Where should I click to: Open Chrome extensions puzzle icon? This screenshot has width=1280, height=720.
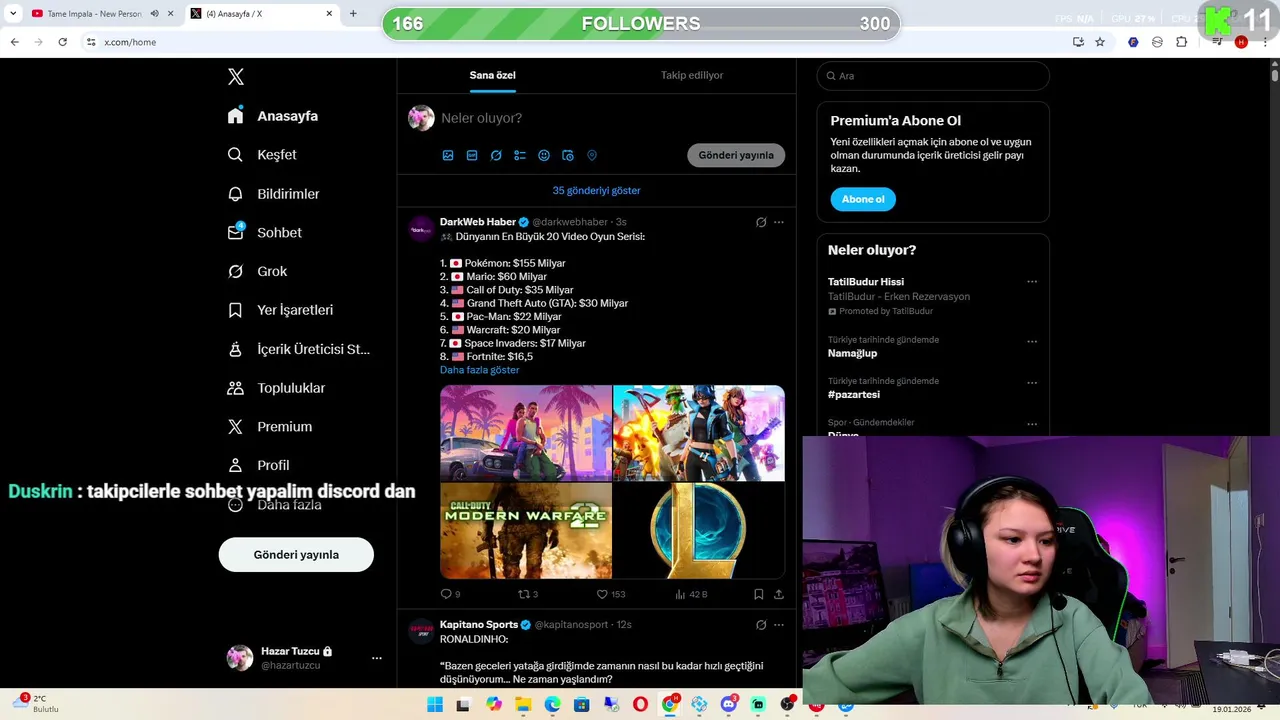[1182, 42]
